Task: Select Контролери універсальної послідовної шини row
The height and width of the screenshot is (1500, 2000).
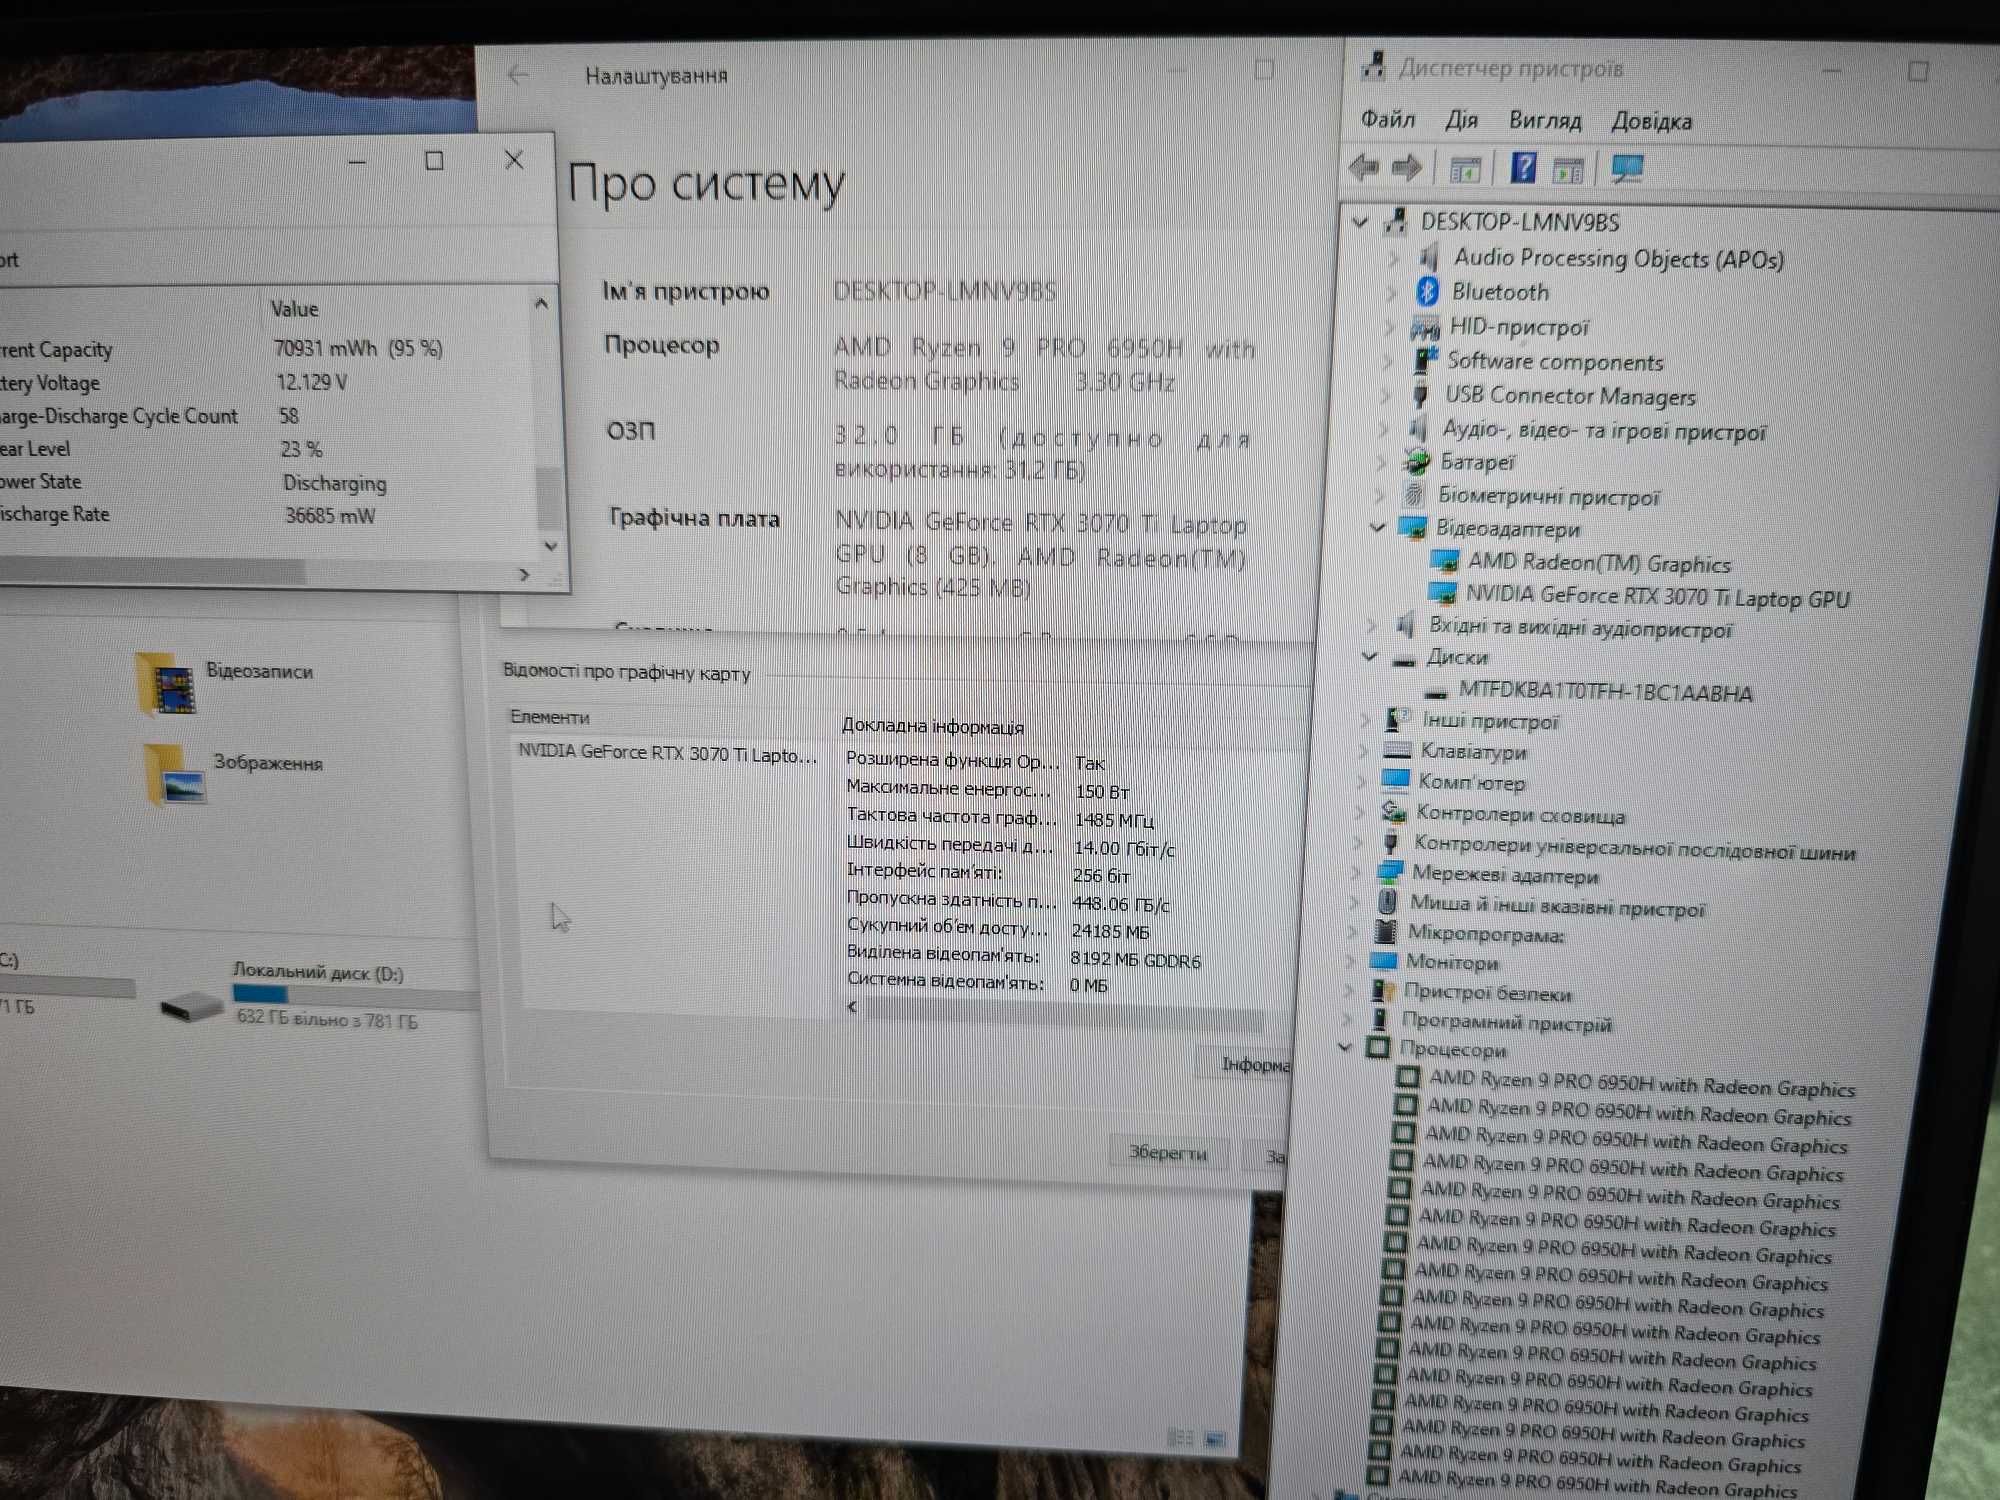Action: pyautogui.click(x=1634, y=848)
